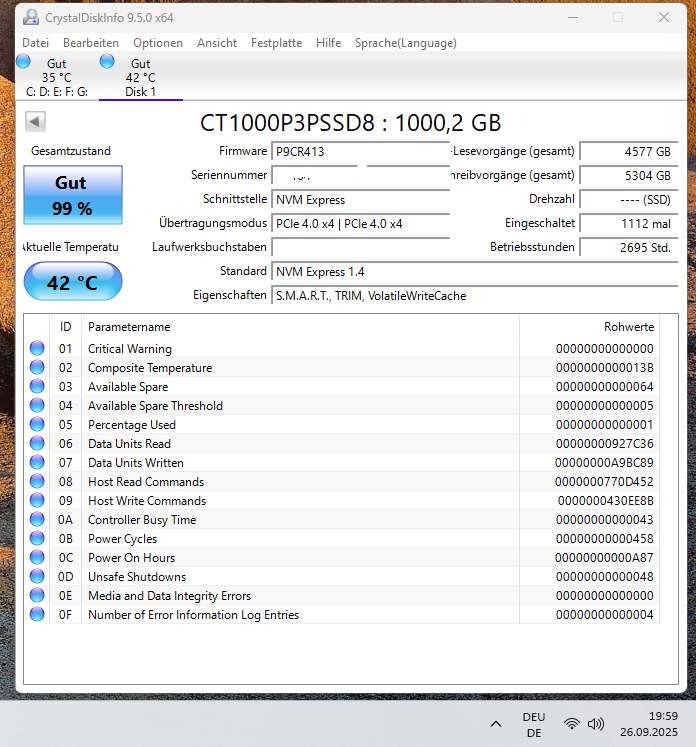Image resolution: width=696 pixels, height=747 pixels.
Task: Click the Übertragungsmodus field PCIe 4.0 x4
Action: click(361, 223)
